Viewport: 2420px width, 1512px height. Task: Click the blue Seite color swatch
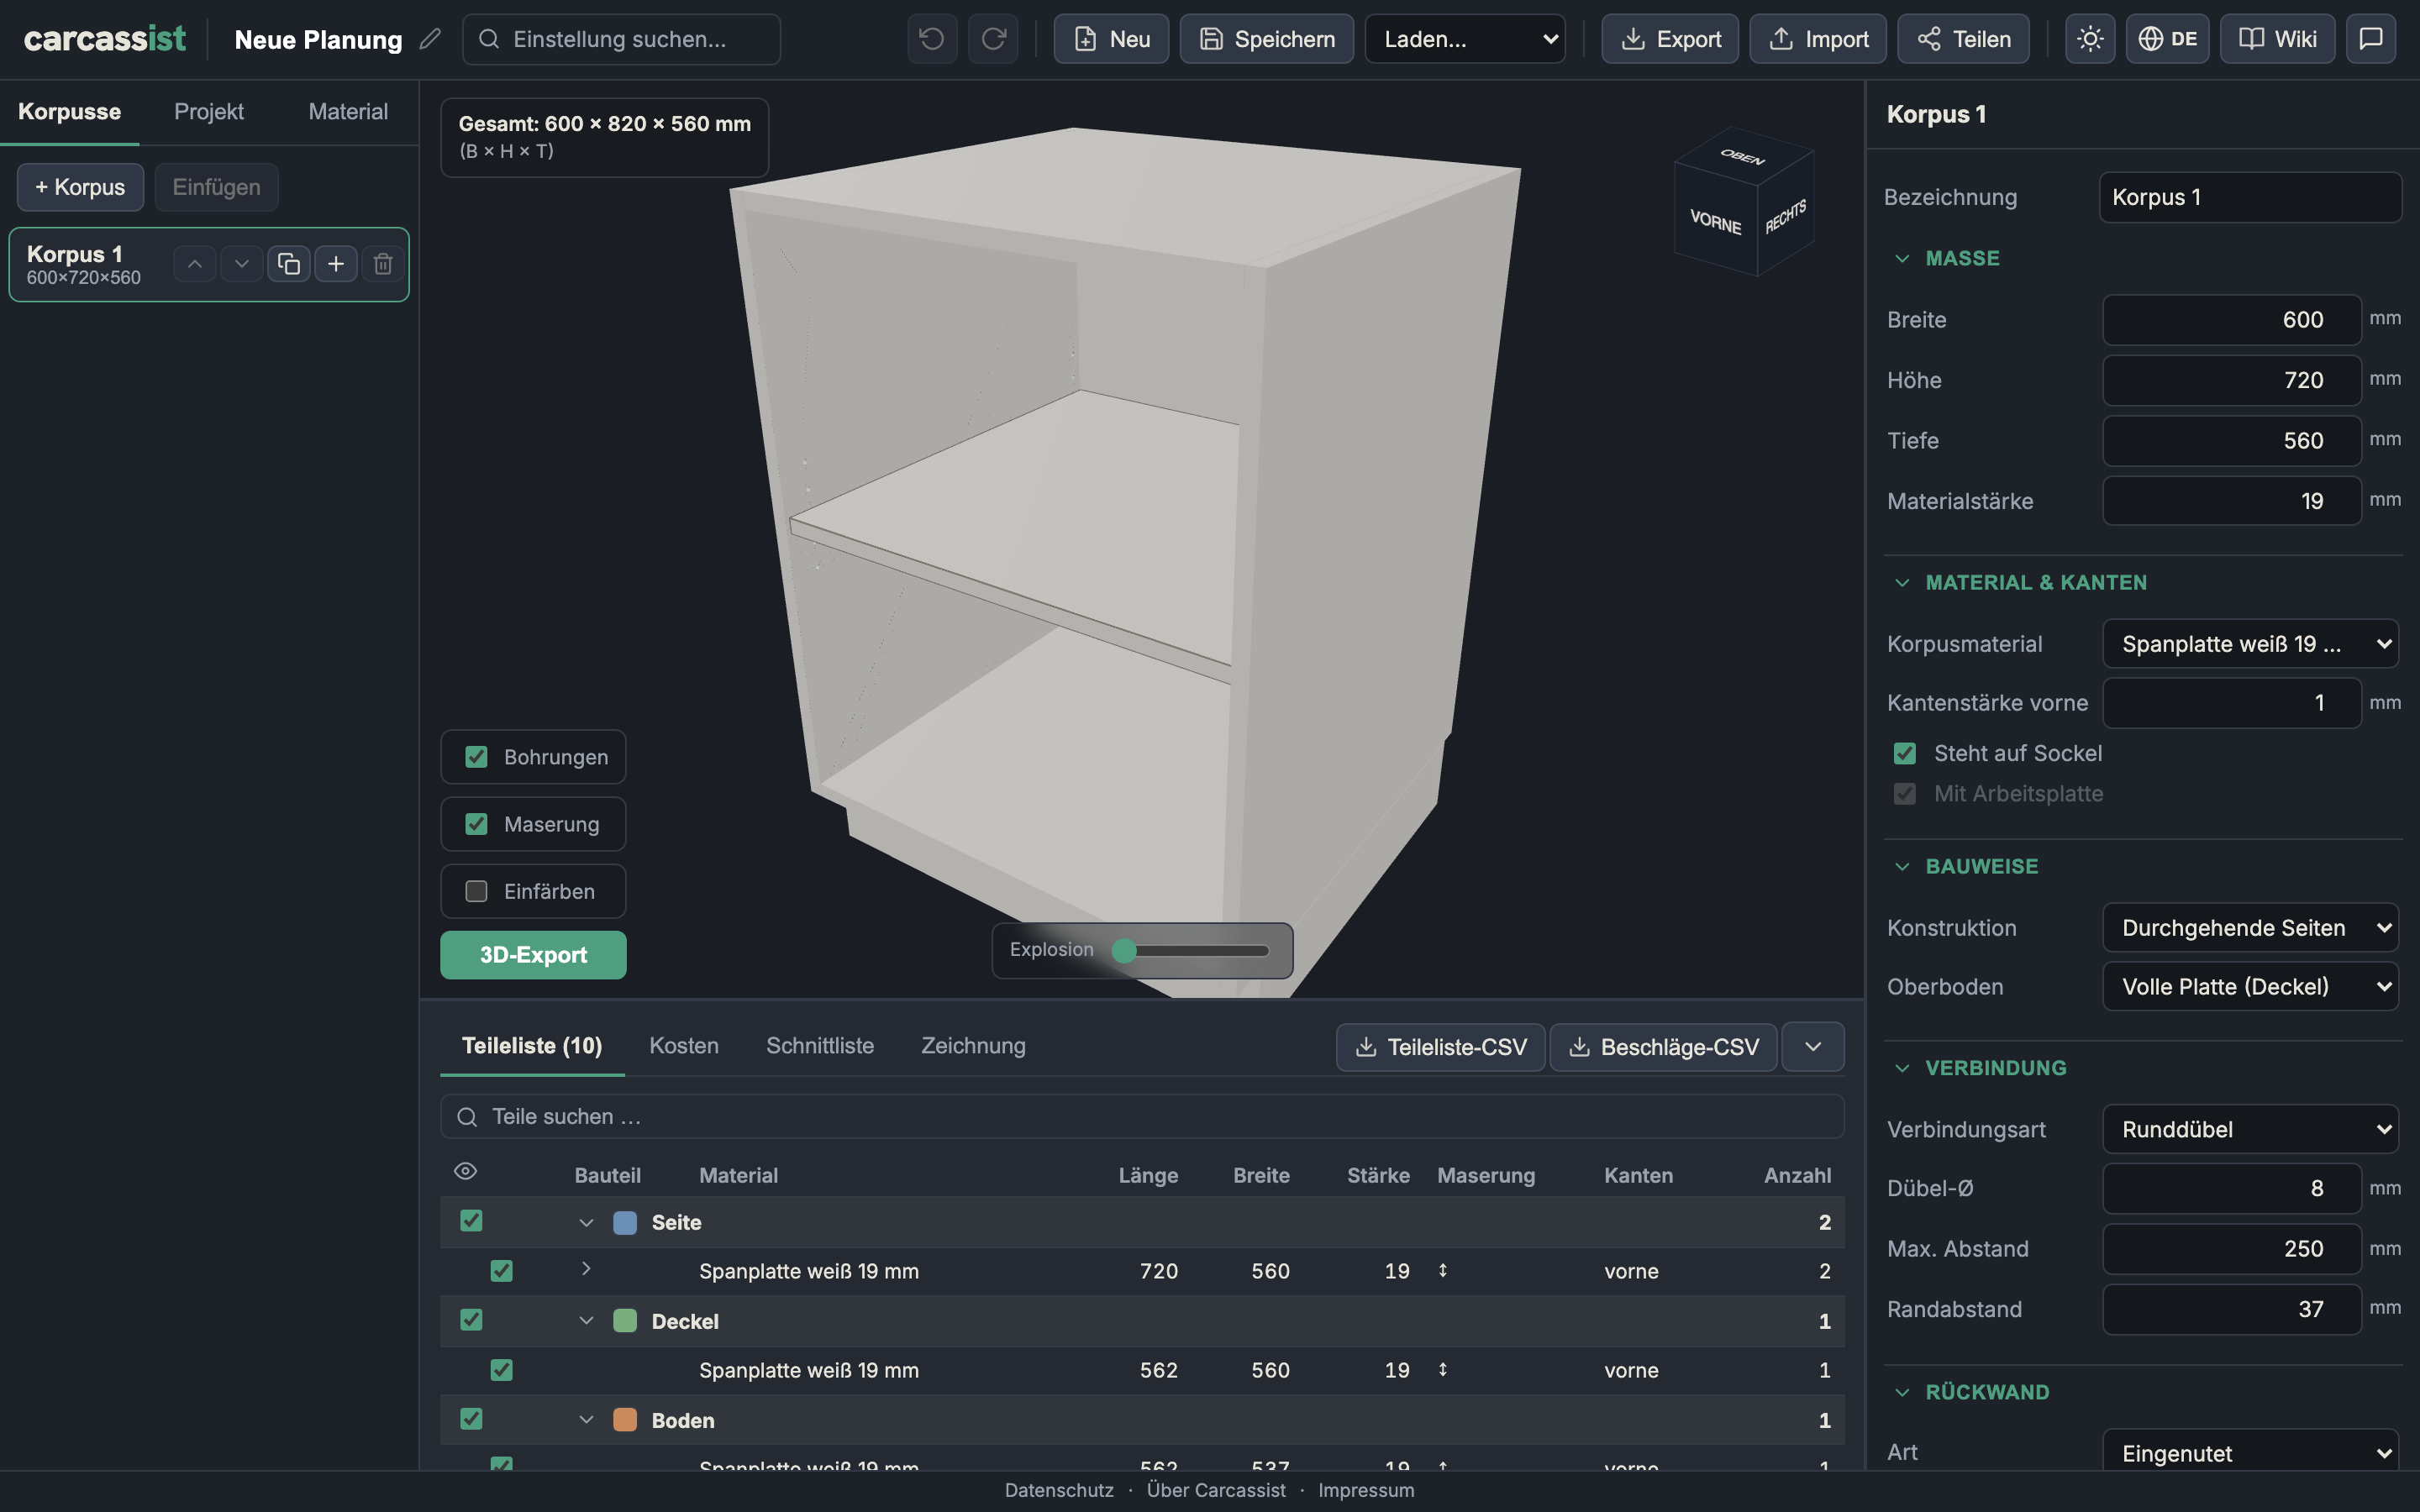[x=625, y=1222]
